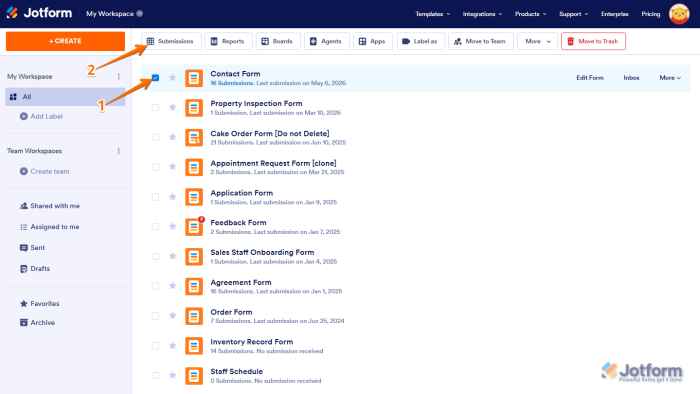Click the Contact Form orange form icon
The height and width of the screenshot is (394, 700).
pos(194,78)
